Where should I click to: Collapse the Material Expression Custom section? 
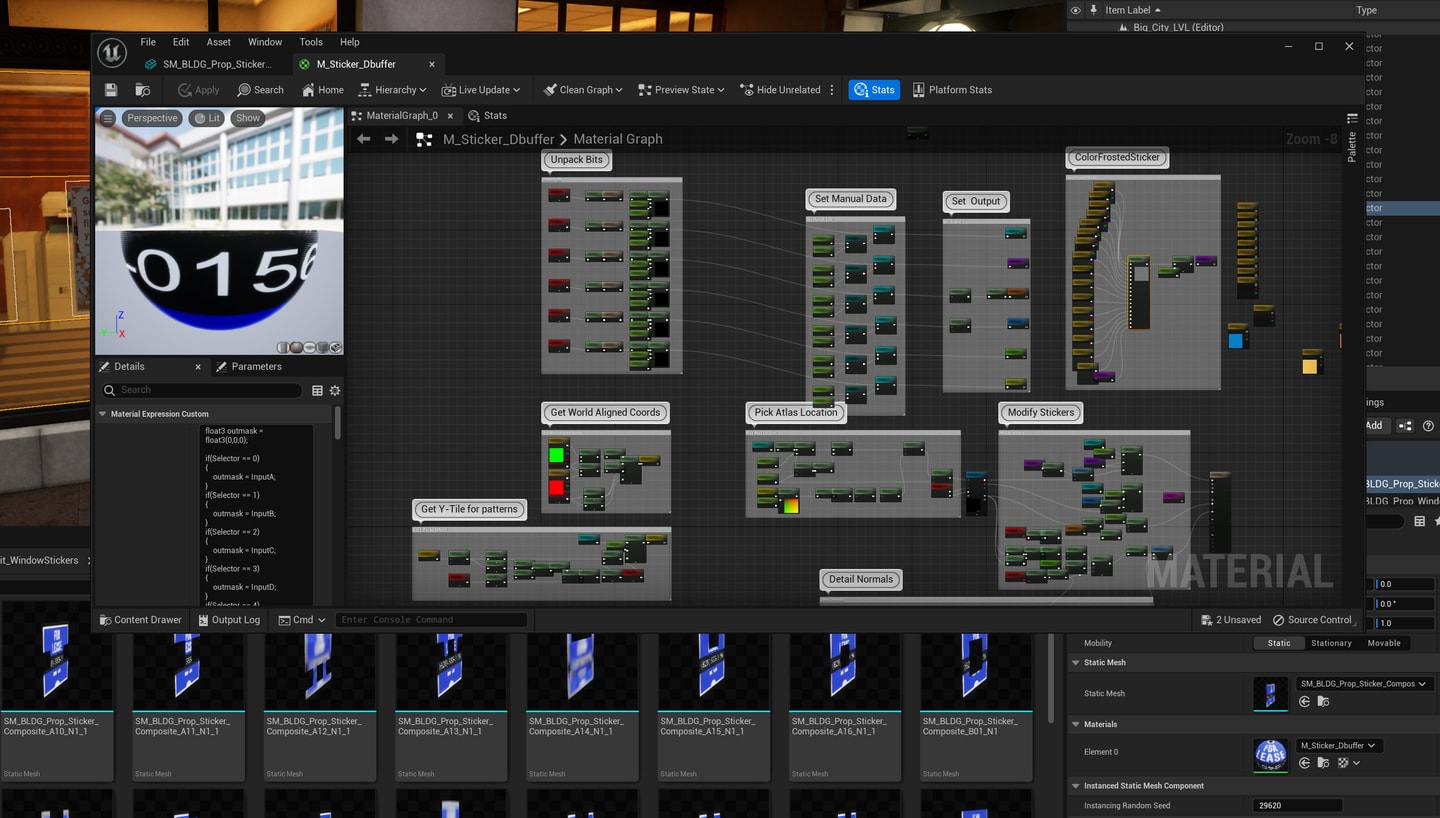point(102,414)
